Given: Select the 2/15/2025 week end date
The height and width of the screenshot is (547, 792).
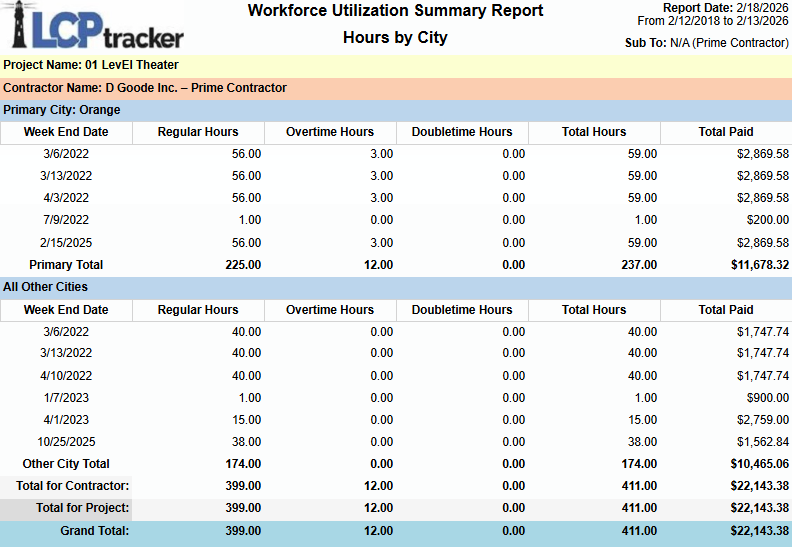Looking at the screenshot, I should tap(66, 243).
